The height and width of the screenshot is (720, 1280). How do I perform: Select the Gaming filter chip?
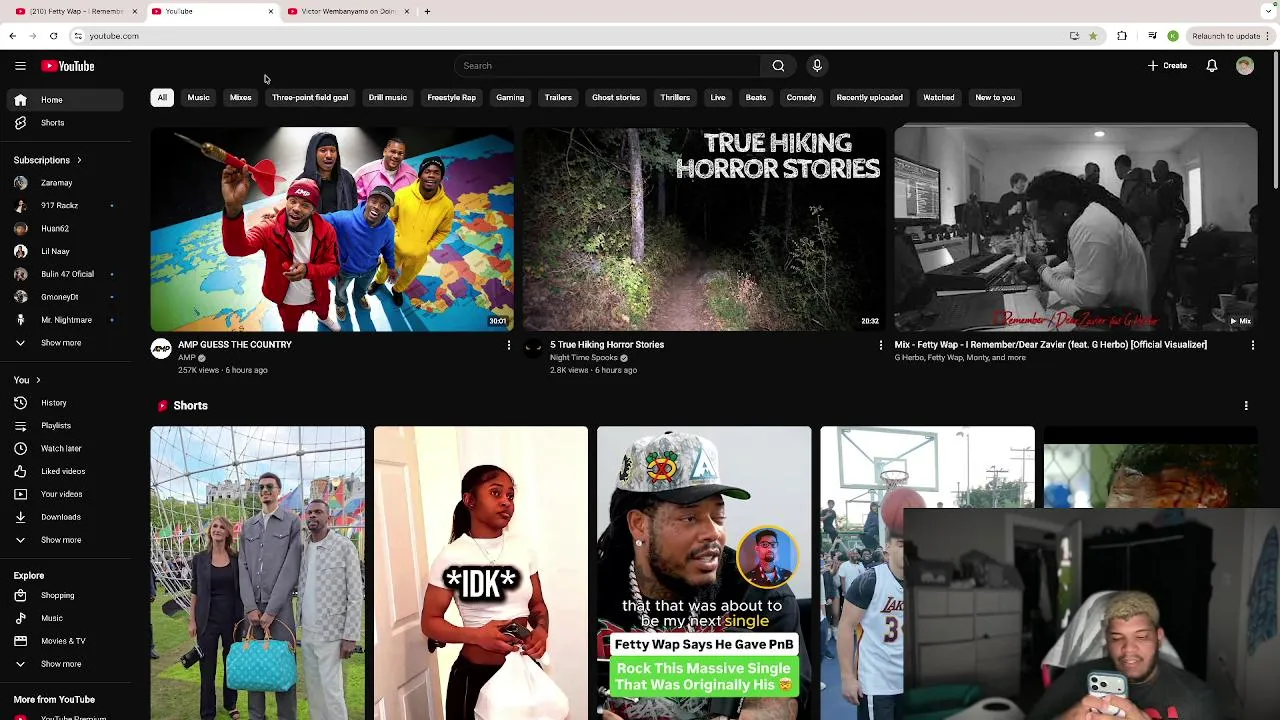510,98
